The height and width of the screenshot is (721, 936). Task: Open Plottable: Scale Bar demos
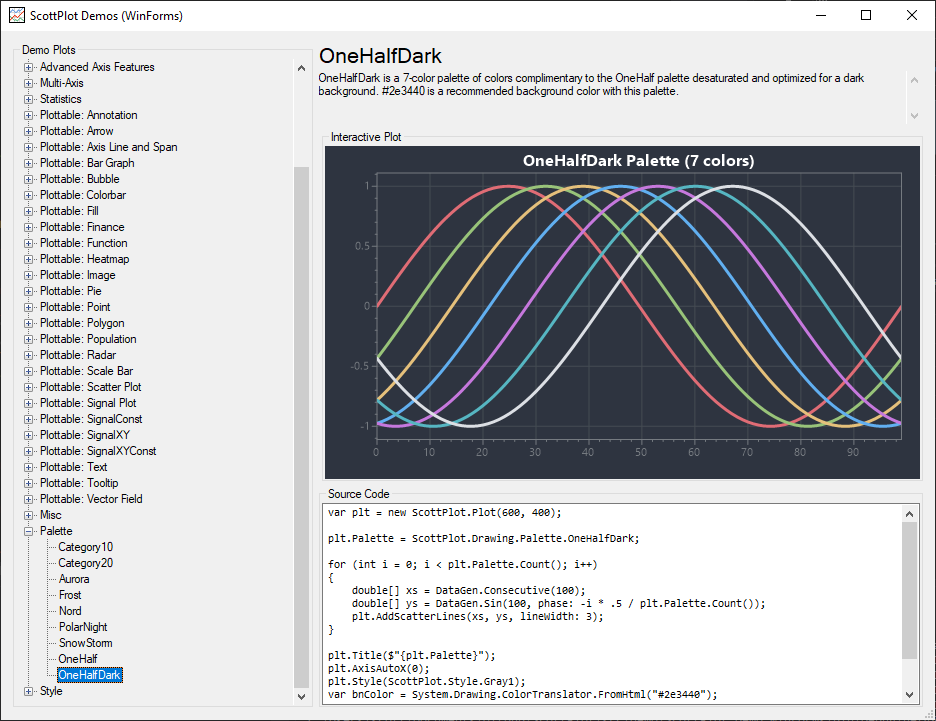[87, 371]
